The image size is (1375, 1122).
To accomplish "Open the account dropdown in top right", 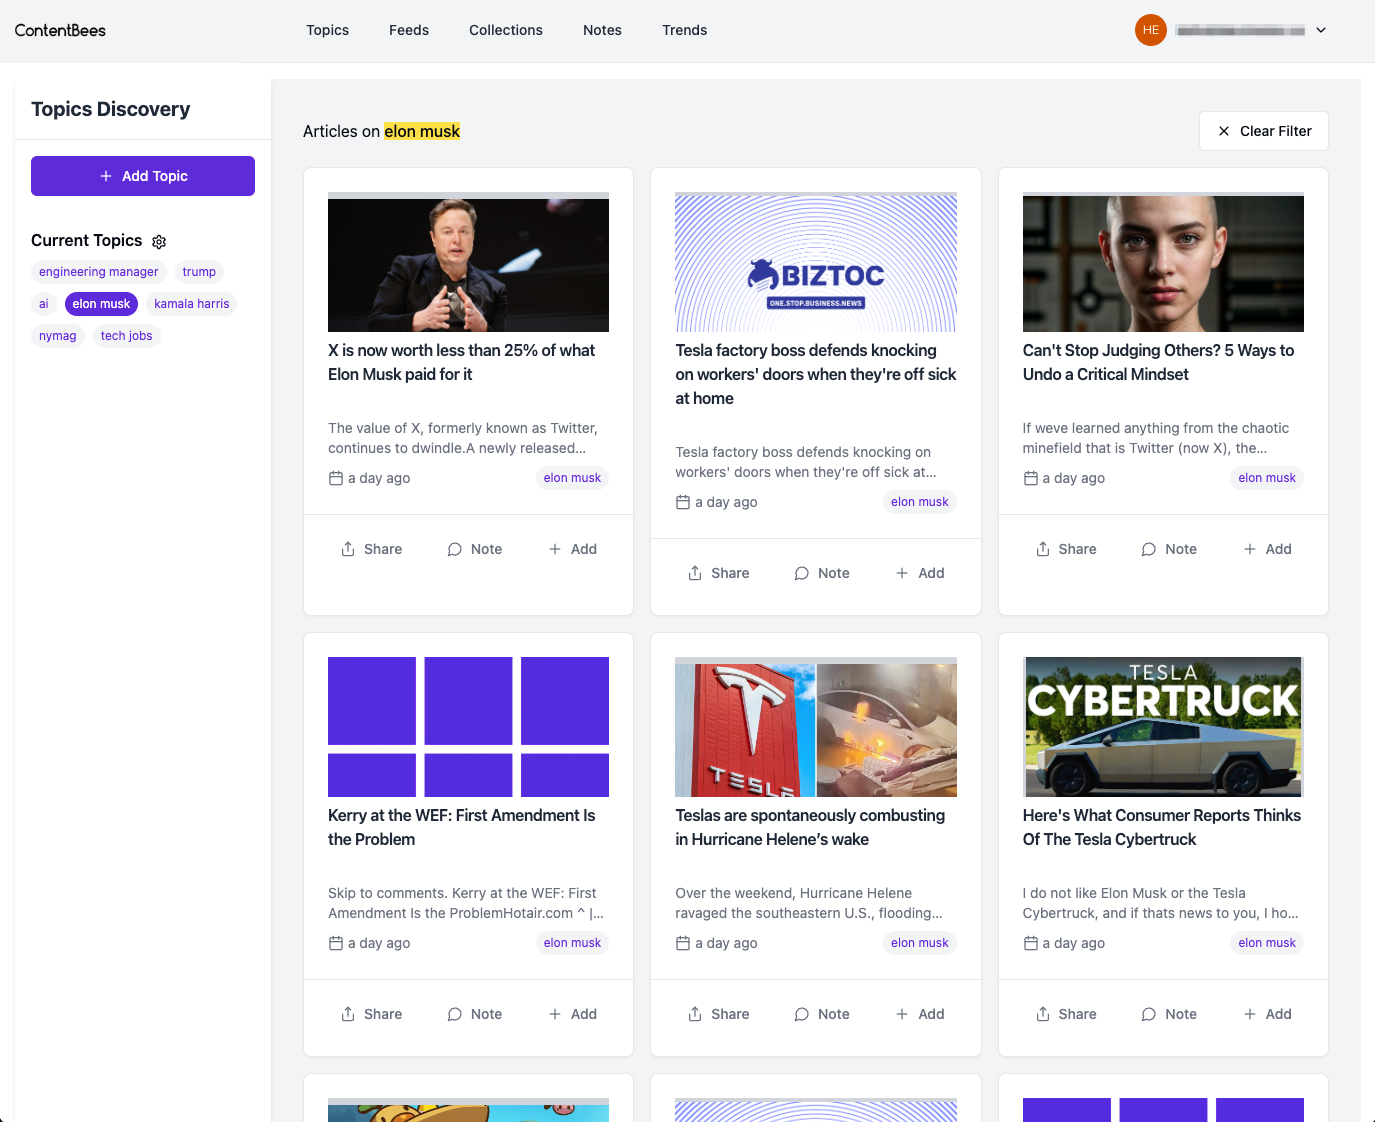I will 1321,30.
